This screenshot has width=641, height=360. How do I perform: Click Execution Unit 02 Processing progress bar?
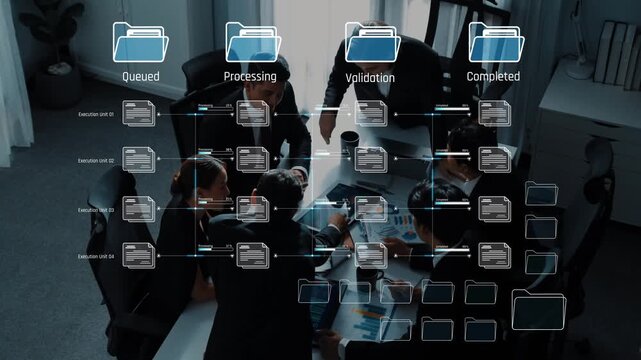click(215, 153)
